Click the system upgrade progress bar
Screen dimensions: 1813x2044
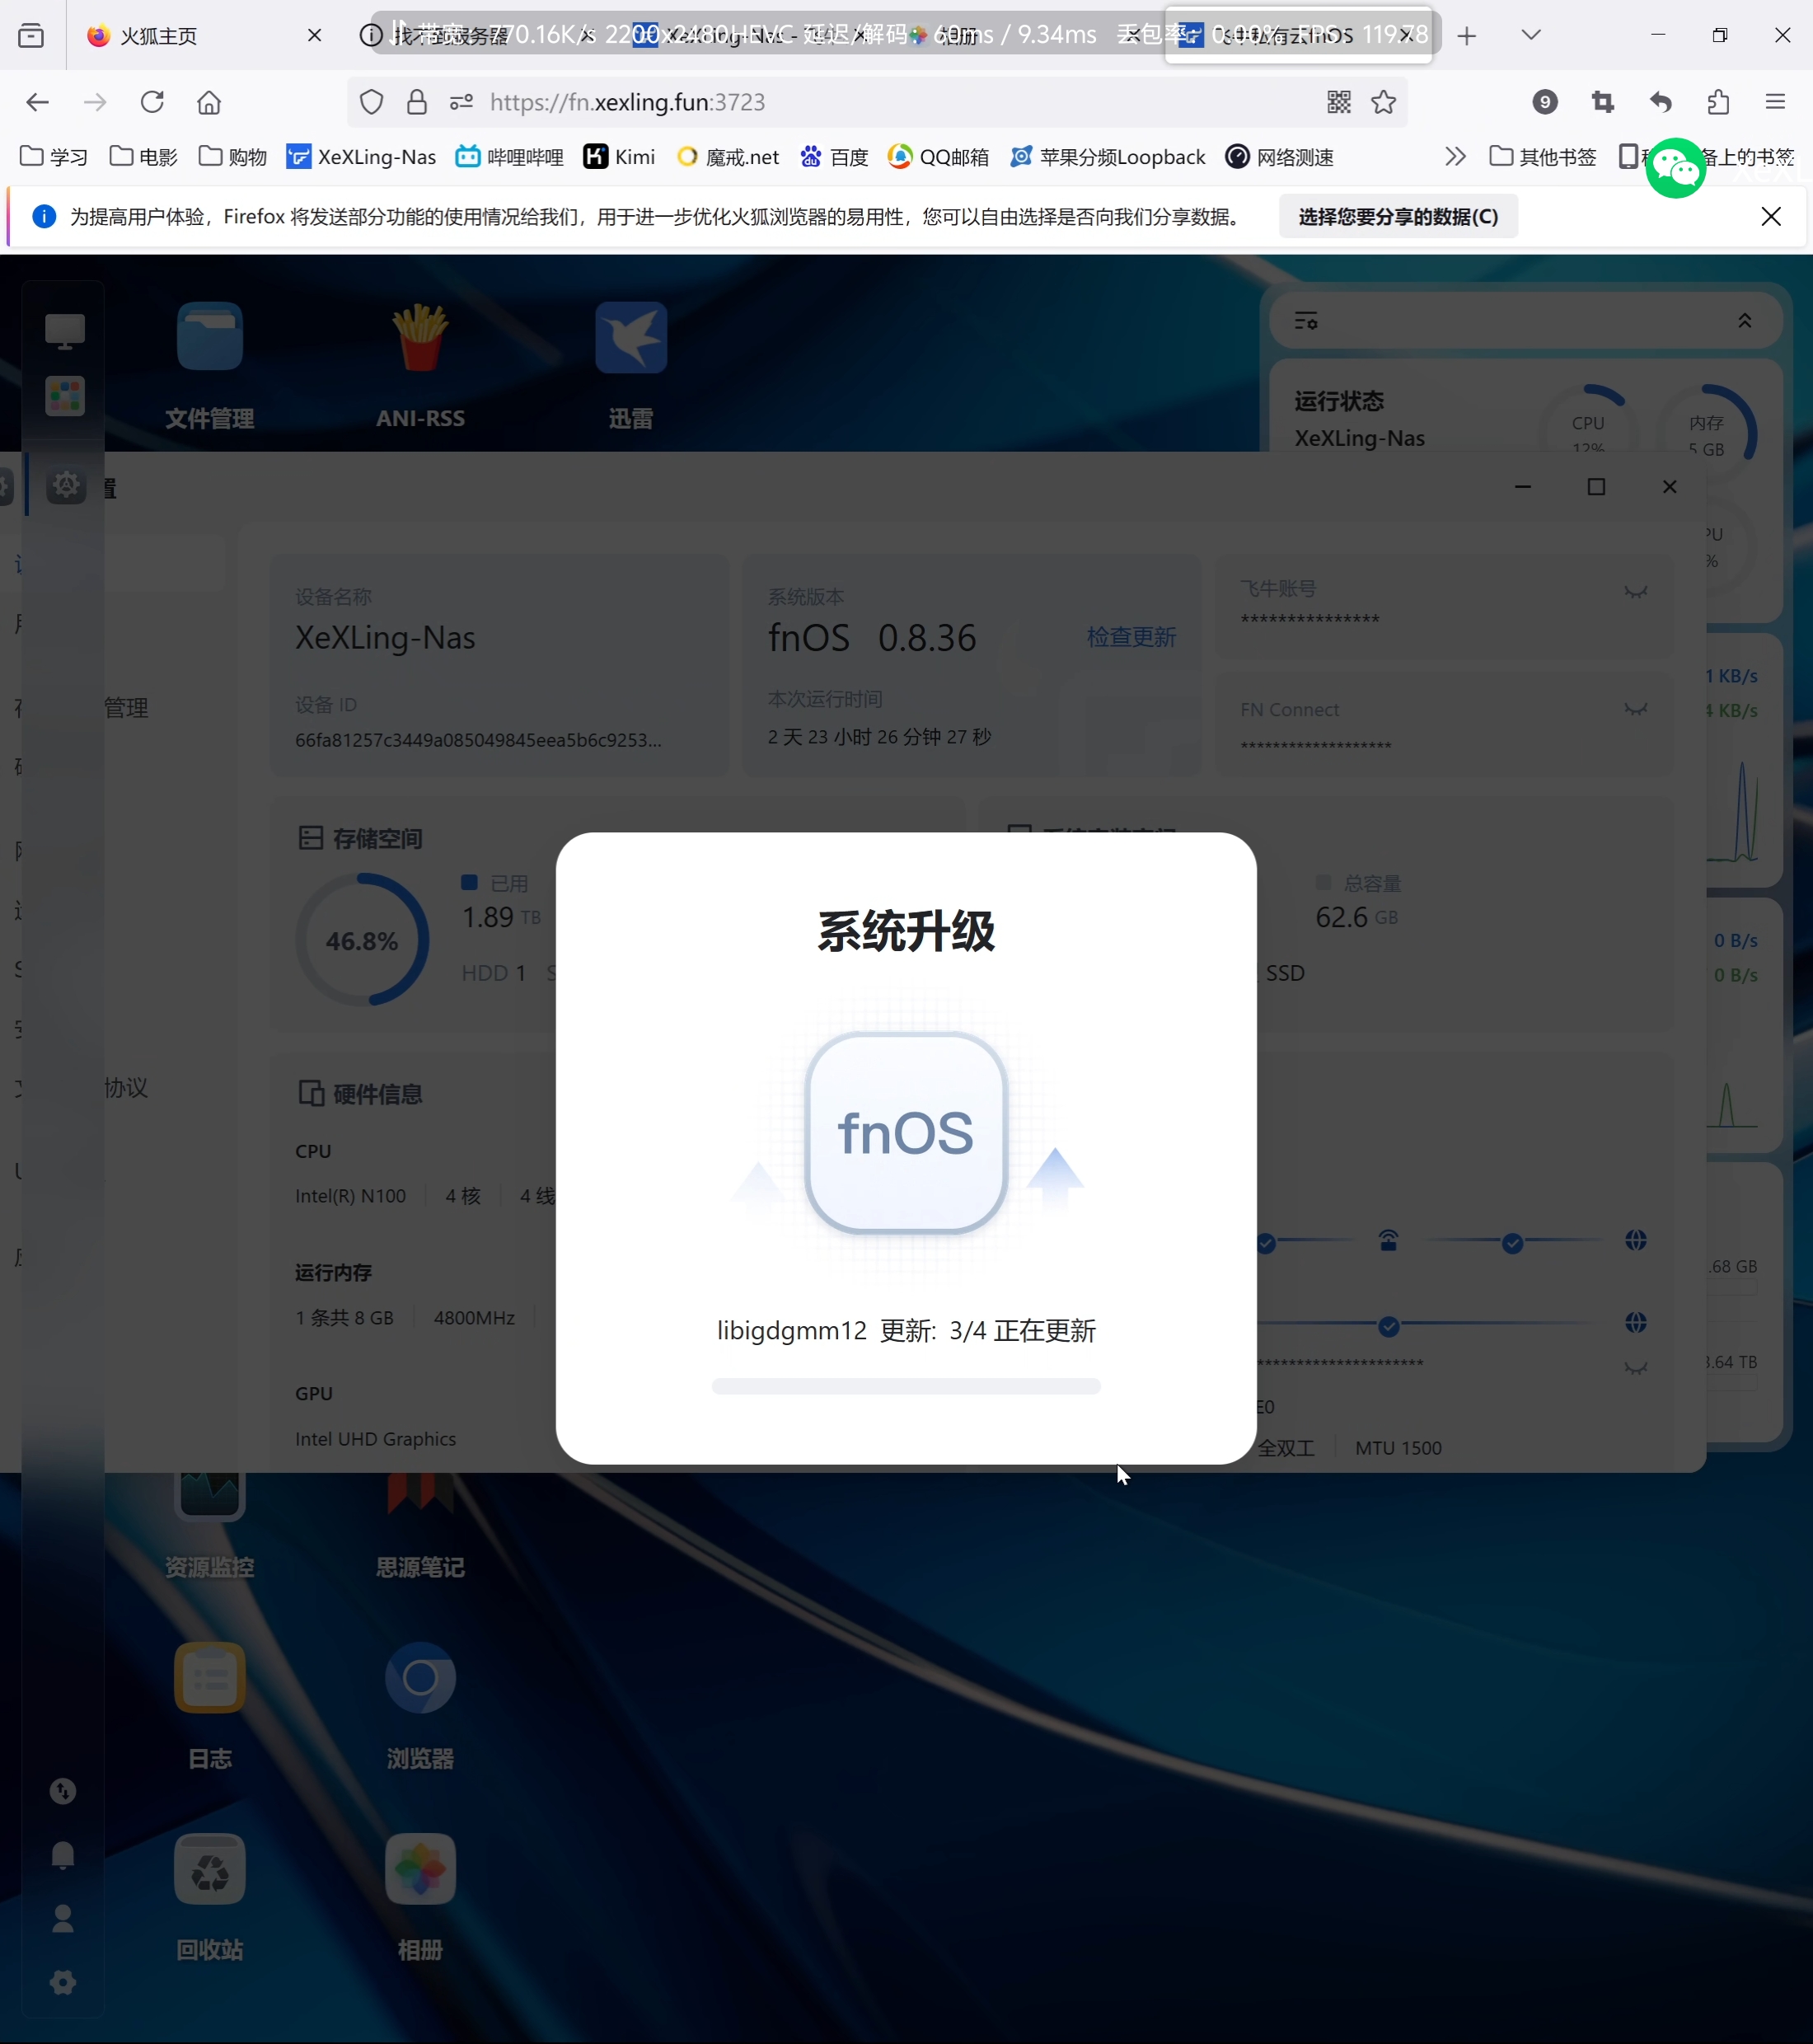point(906,1386)
